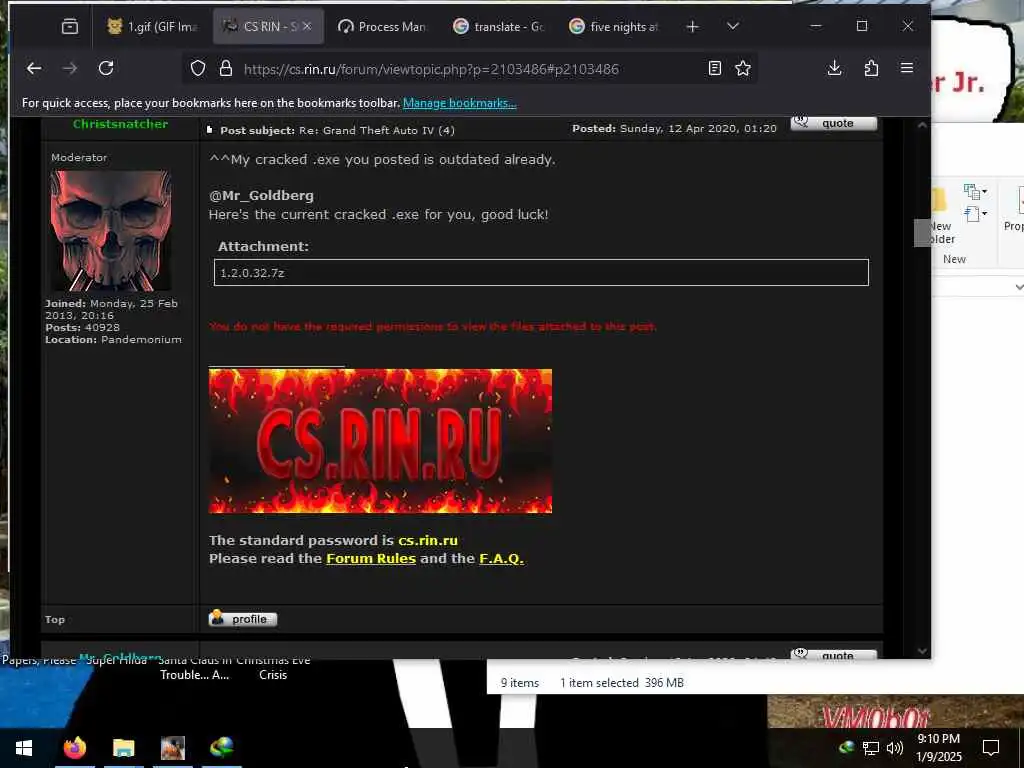Open the extensions puzzle icon
The height and width of the screenshot is (768, 1024).
click(x=871, y=68)
